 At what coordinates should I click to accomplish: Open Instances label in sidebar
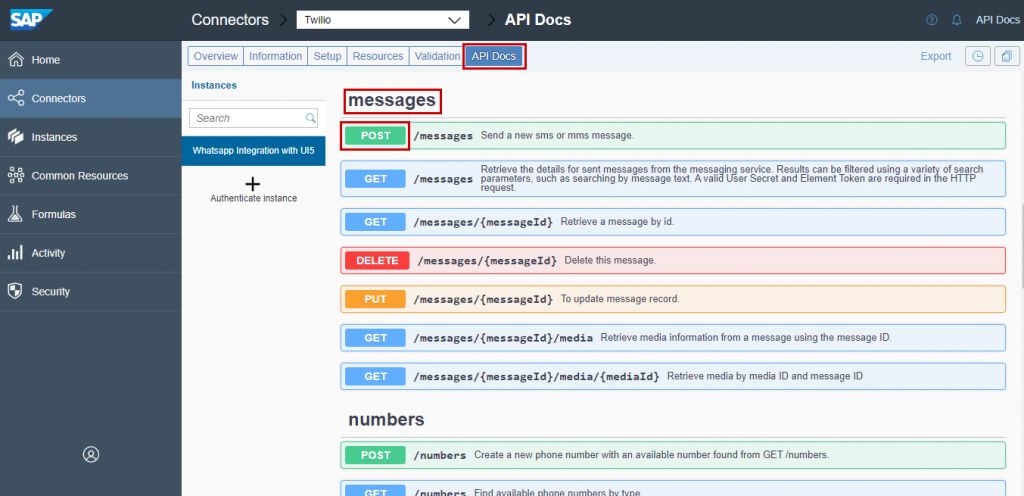(54, 137)
